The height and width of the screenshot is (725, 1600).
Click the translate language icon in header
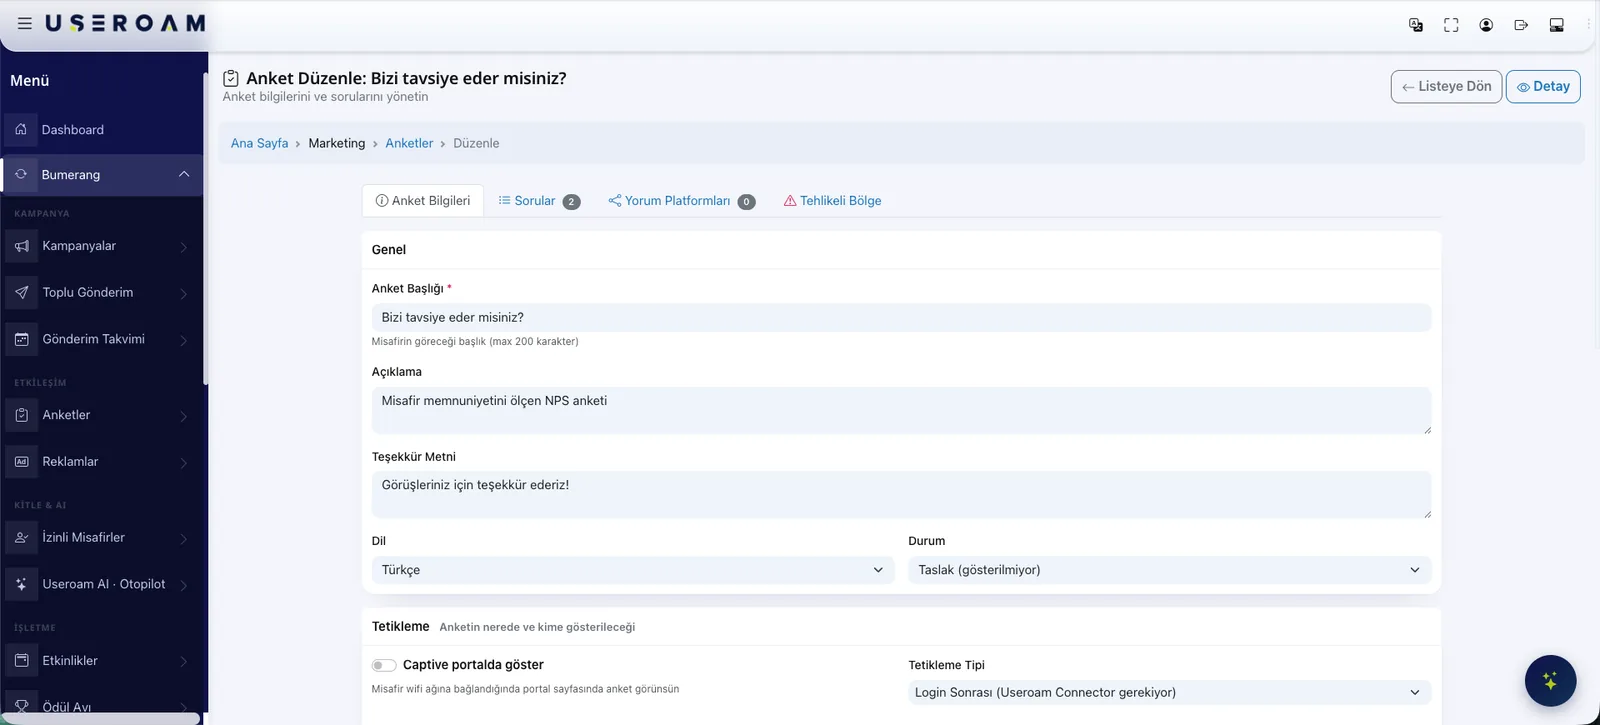(x=1416, y=25)
